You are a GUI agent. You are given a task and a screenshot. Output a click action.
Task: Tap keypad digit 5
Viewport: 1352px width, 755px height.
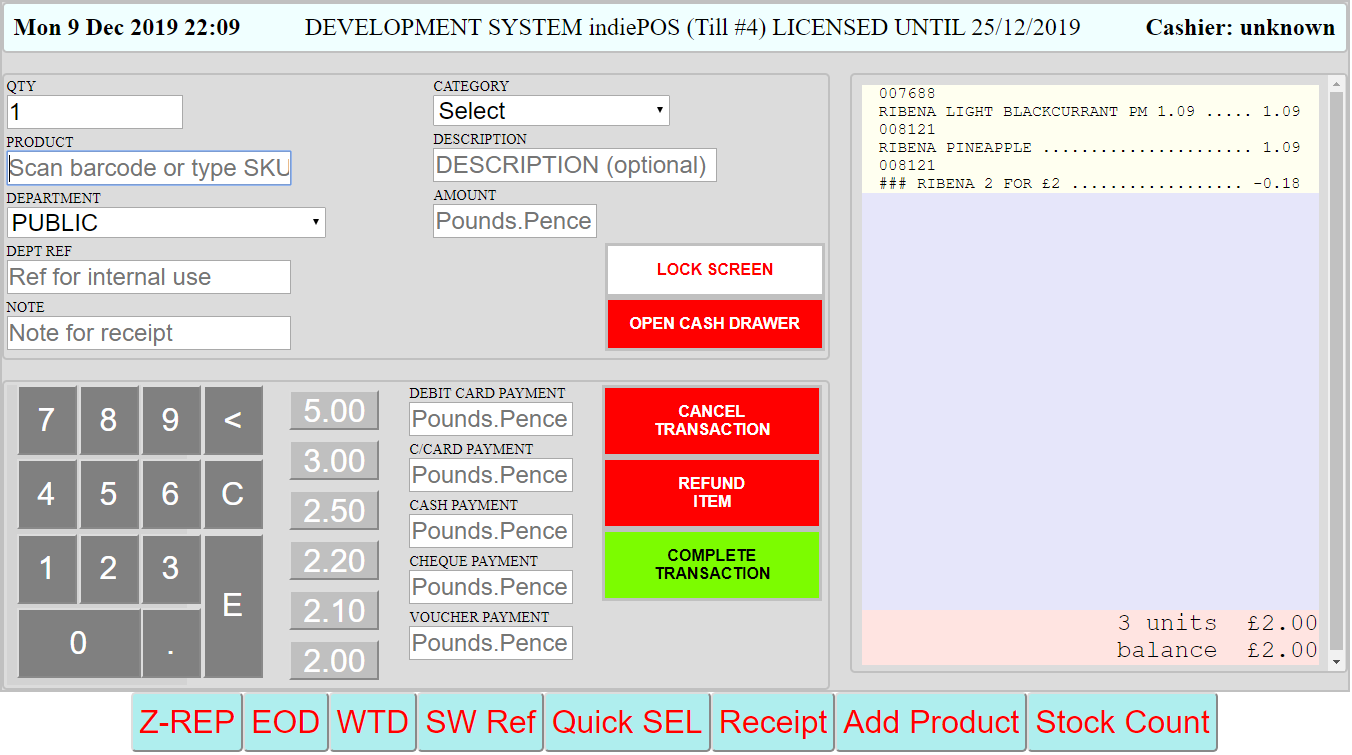pyautogui.click(x=109, y=494)
